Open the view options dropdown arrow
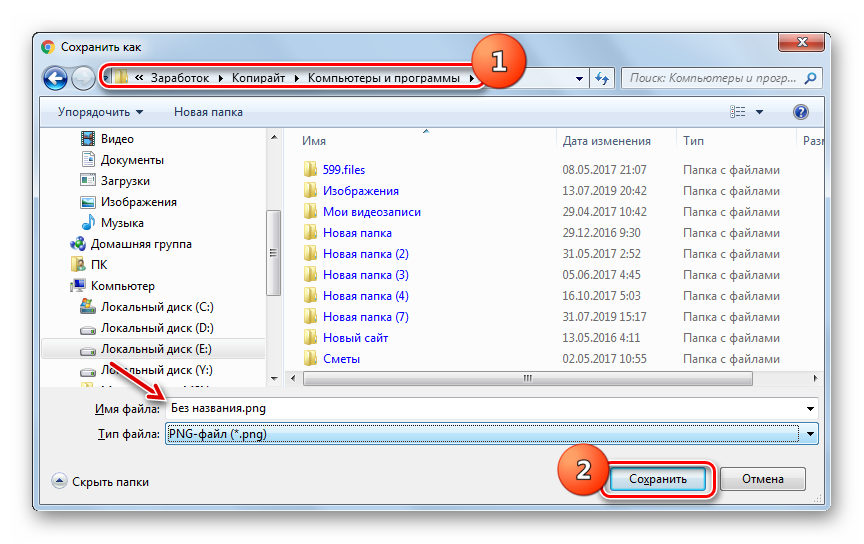The height and width of the screenshot is (544, 864). (x=760, y=112)
